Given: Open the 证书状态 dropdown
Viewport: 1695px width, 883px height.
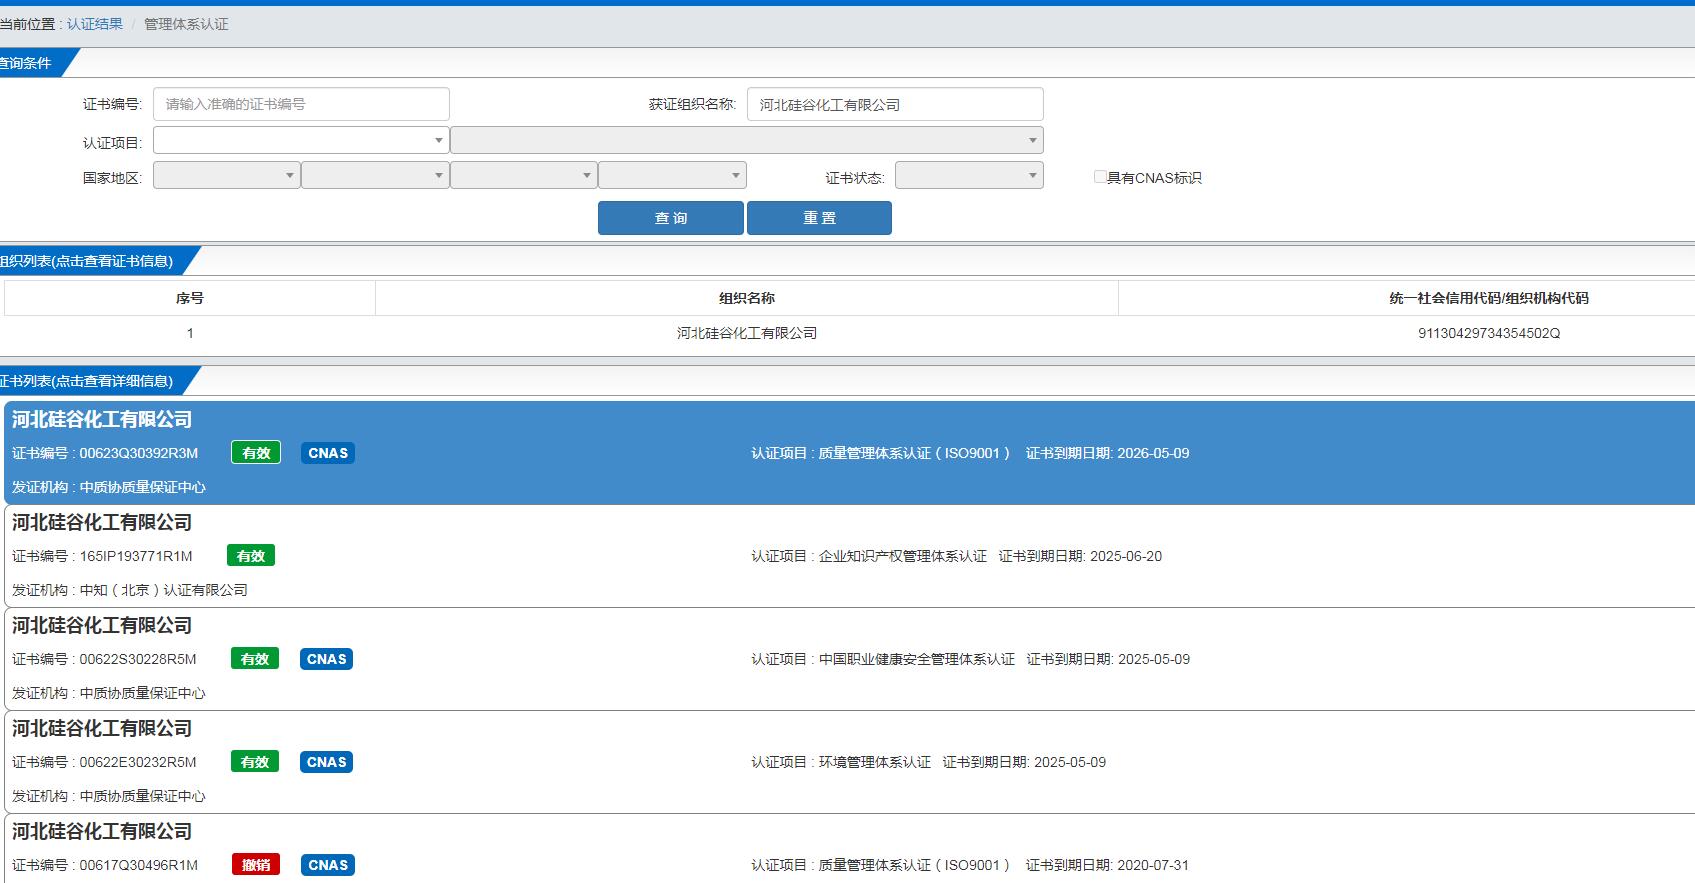Looking at the screenshot, I should click(969, 175).
